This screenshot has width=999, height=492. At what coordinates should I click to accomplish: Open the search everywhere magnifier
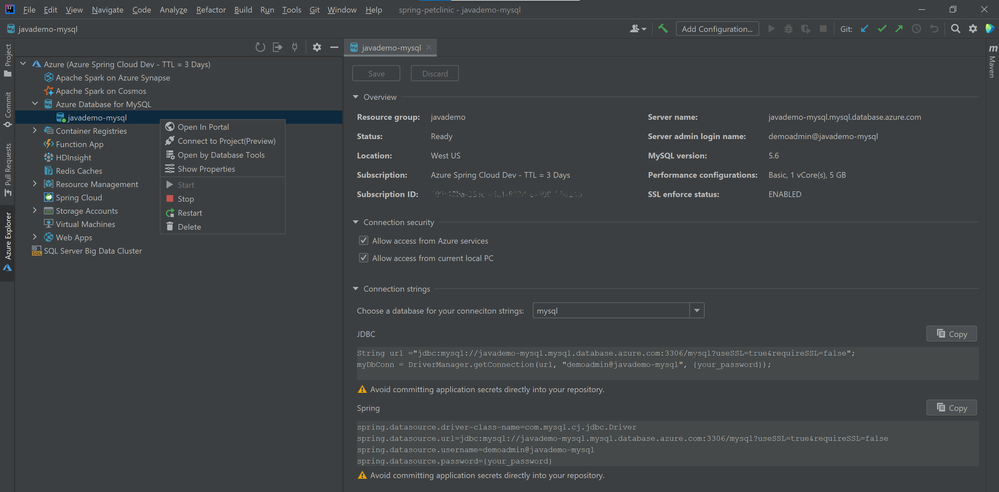955,29
